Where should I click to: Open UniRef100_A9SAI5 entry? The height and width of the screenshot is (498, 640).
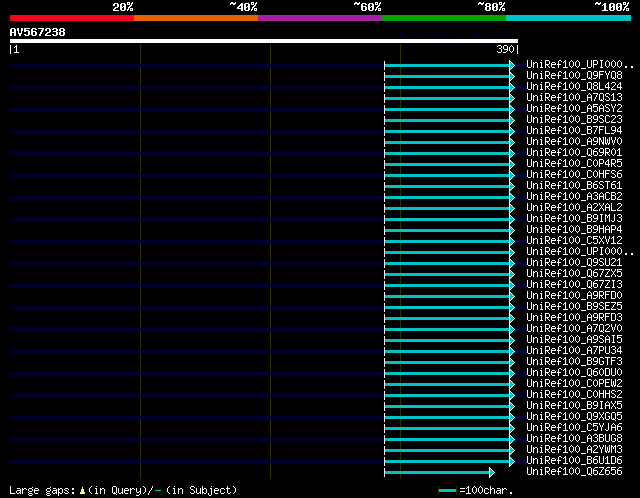click(574, 340)
